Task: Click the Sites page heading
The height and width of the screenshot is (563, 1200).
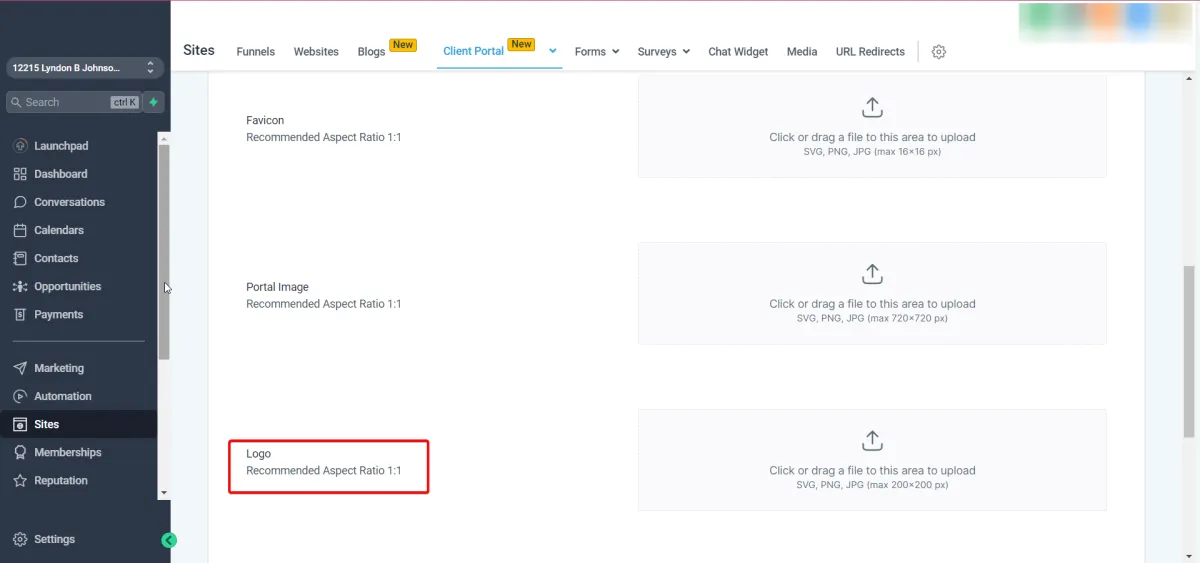Action: pos(199,50)
